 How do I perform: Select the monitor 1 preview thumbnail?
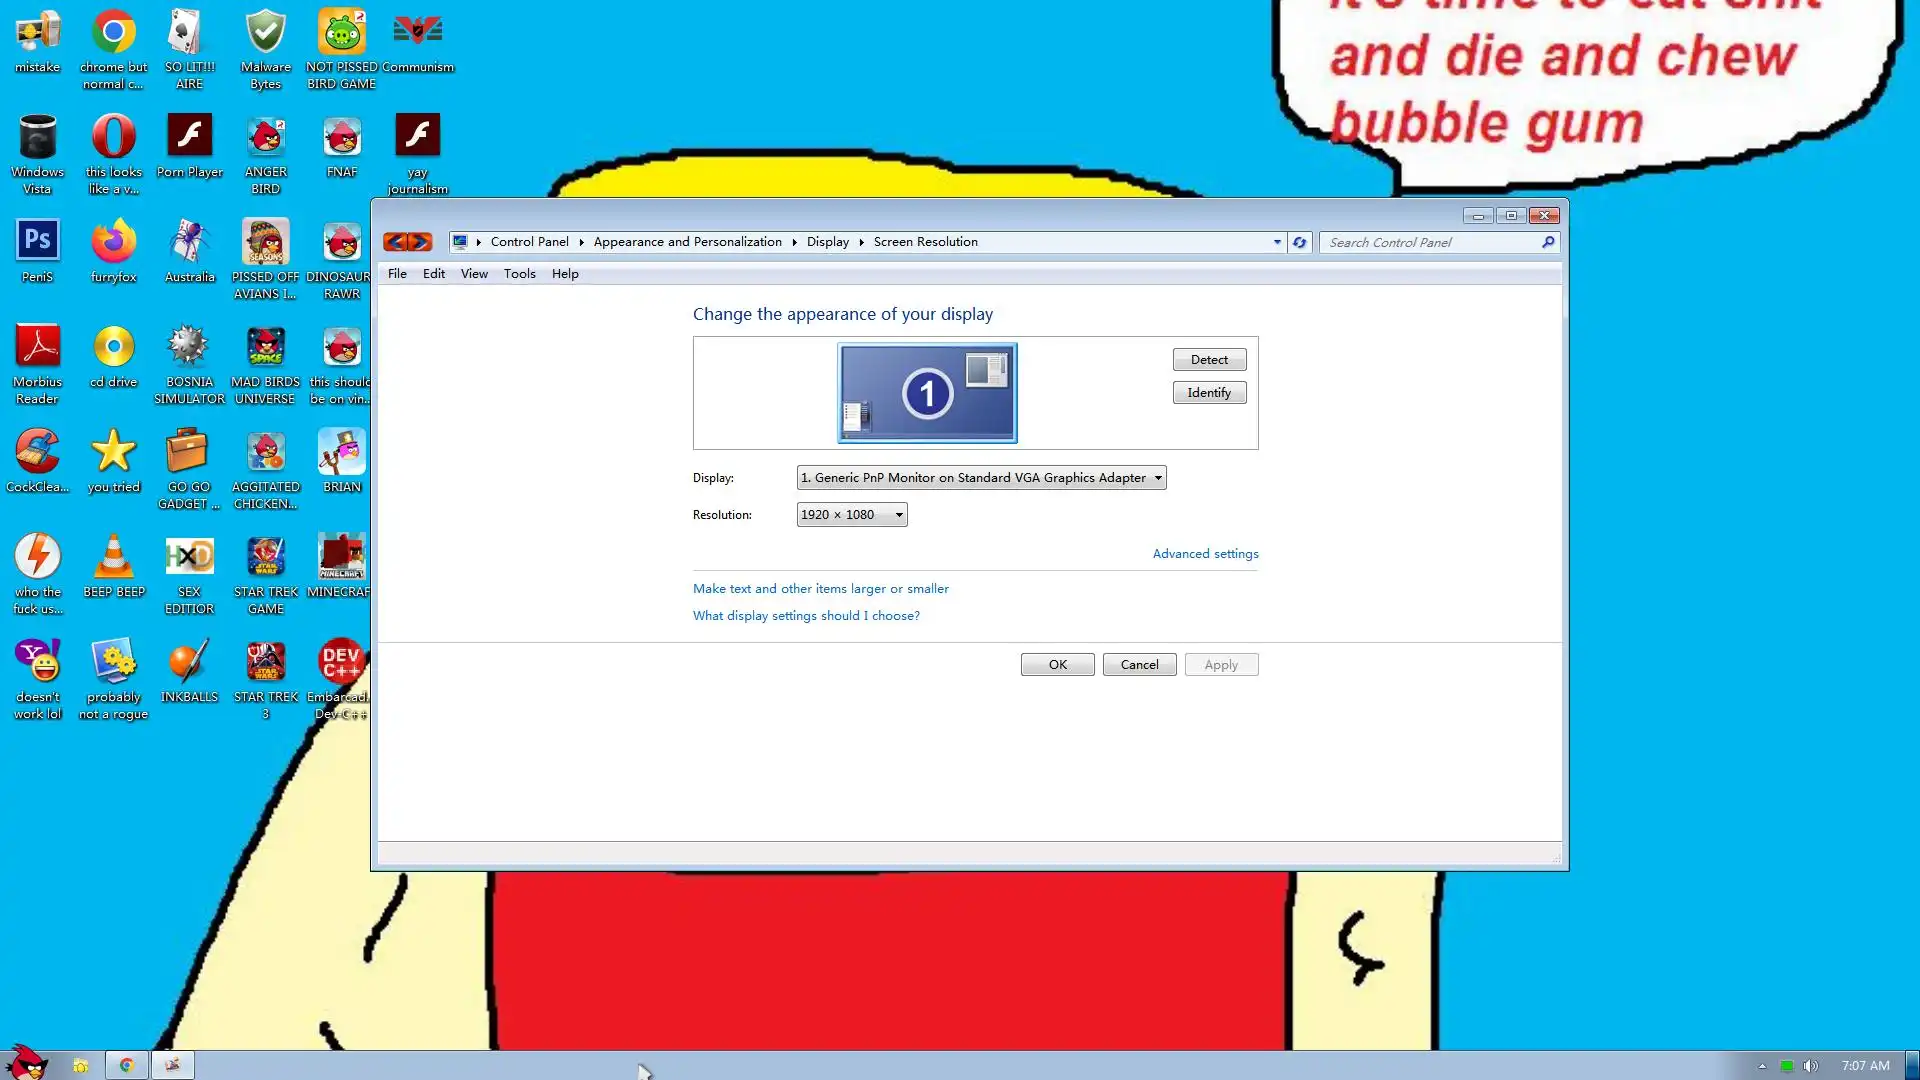click(927, 393)
